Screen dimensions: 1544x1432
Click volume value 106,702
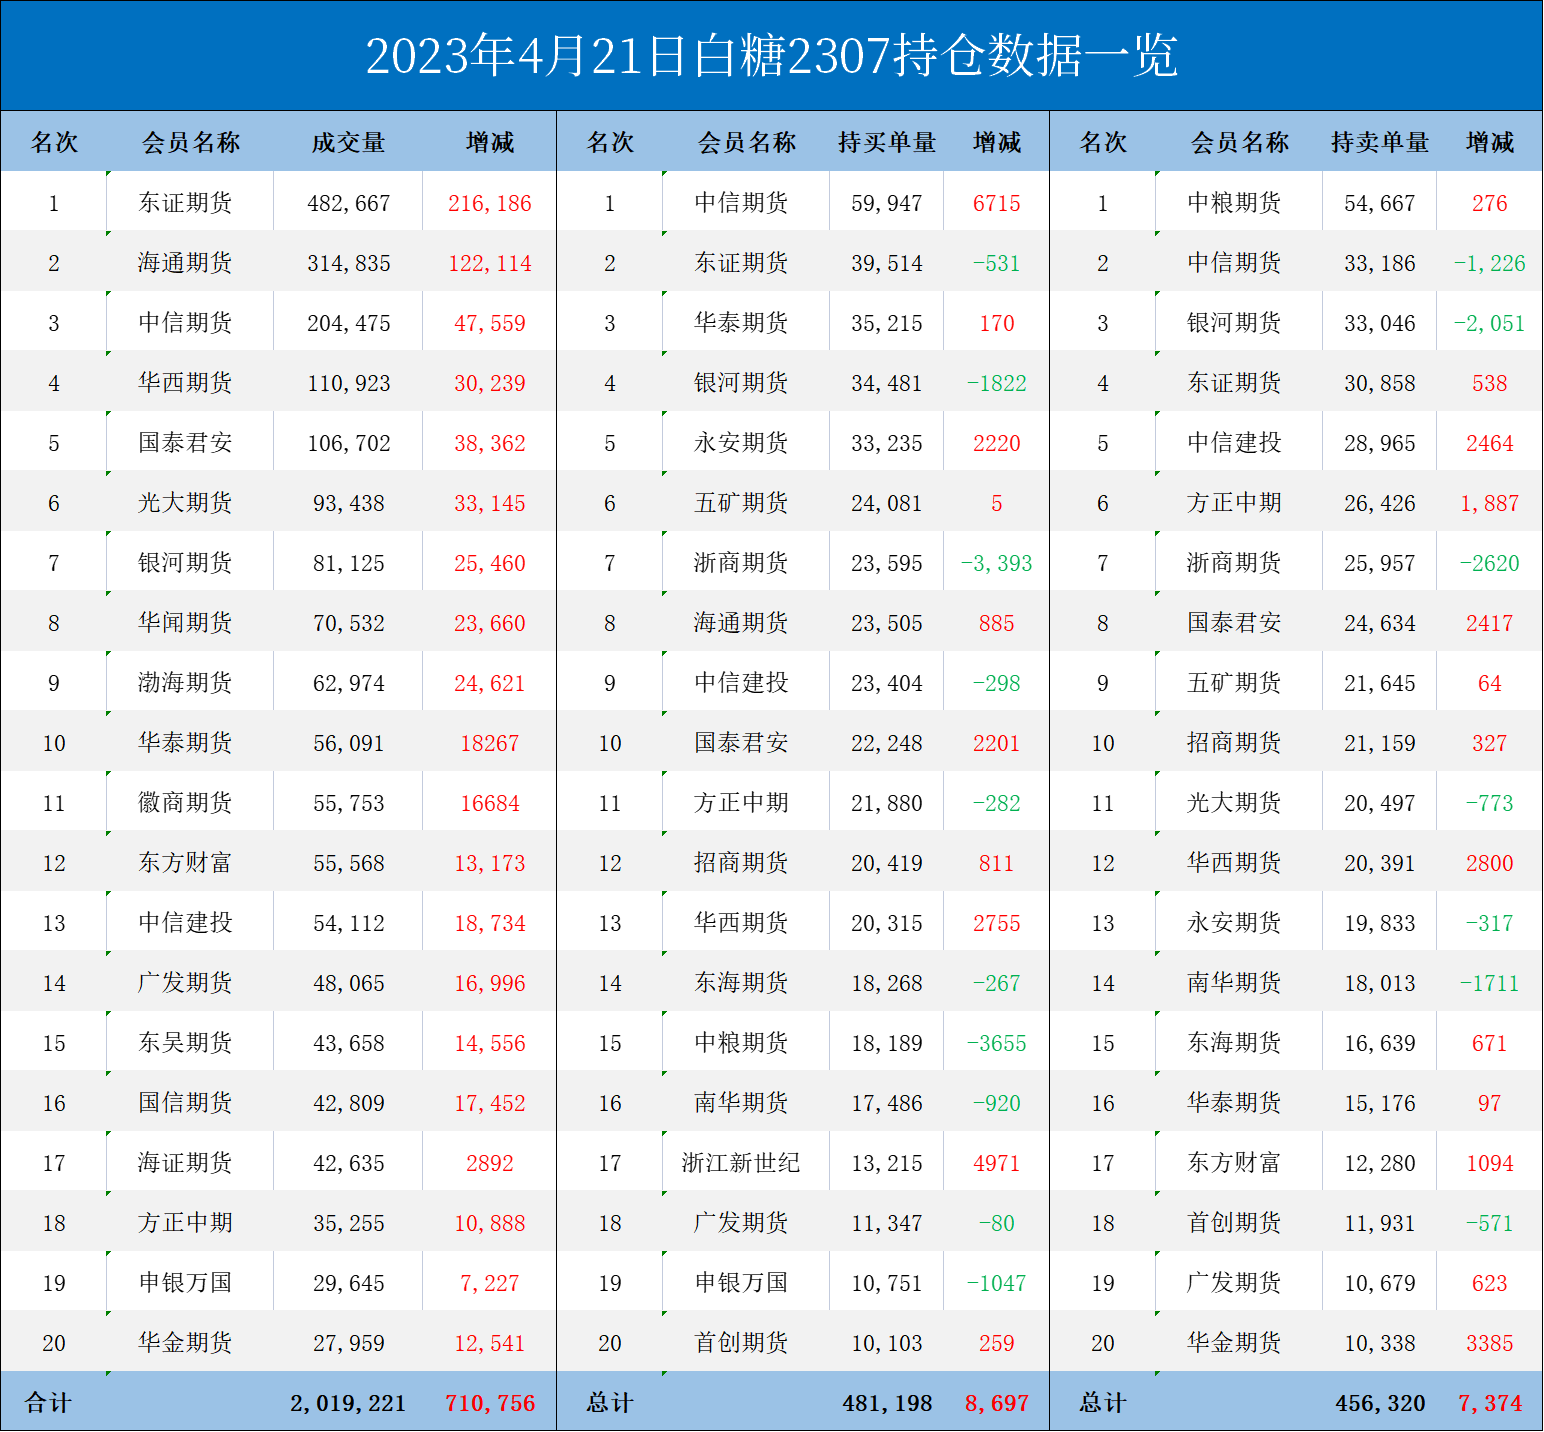[348, 443]
